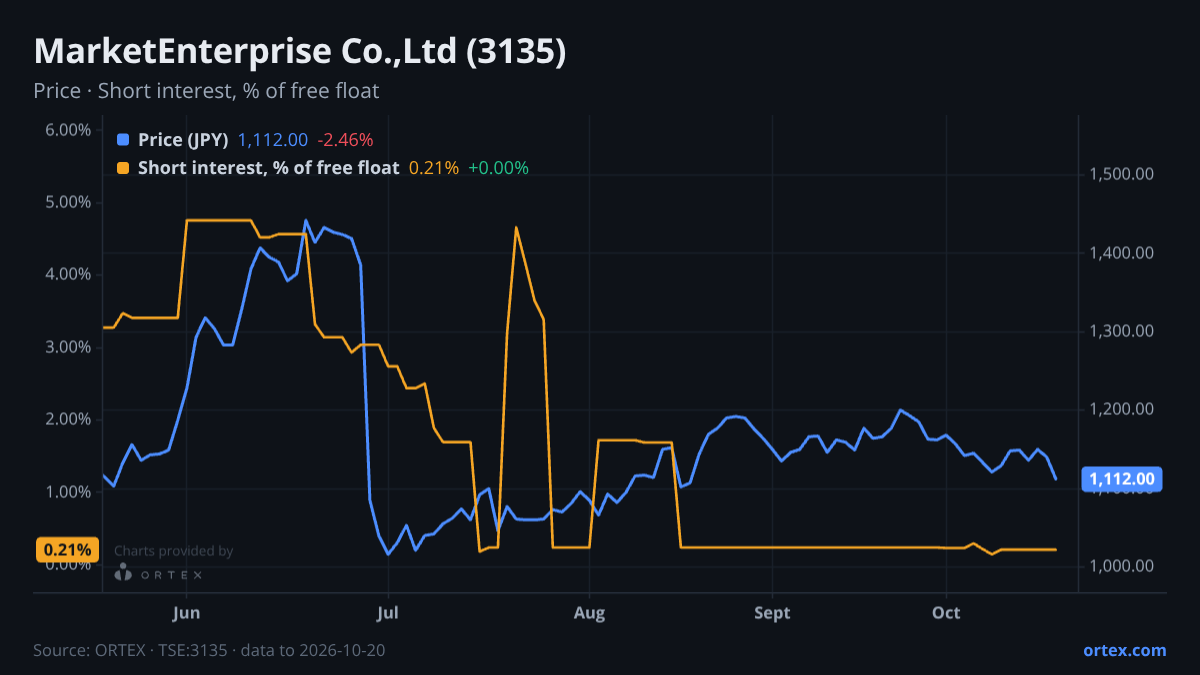Click the 1,400.00 right axis label
Viewport: 1200px width, 675px height.
[1122, 253]
